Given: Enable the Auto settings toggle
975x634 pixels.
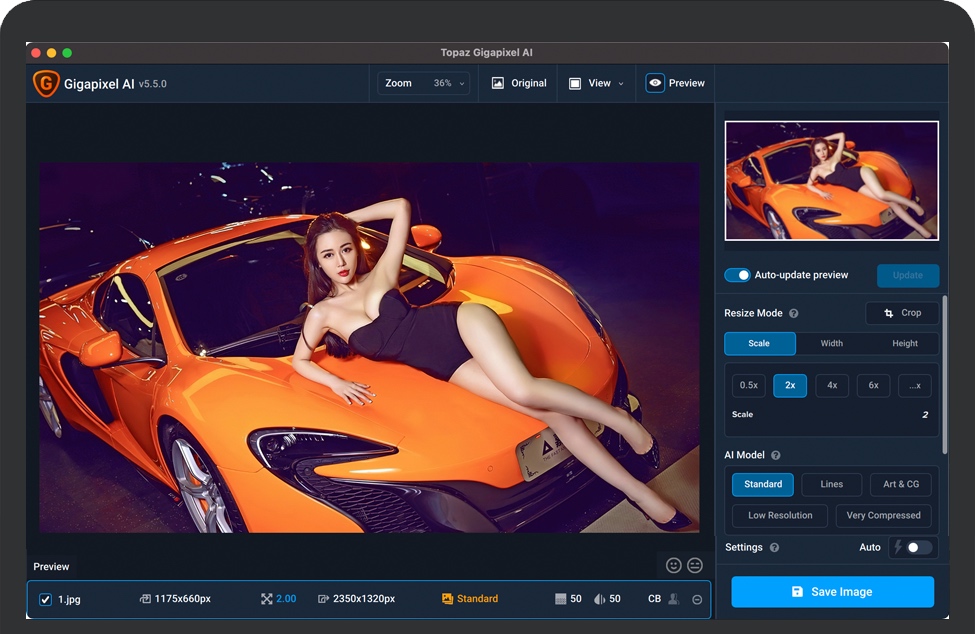Looking at the screenshot, I should click(x=918, y=547).
